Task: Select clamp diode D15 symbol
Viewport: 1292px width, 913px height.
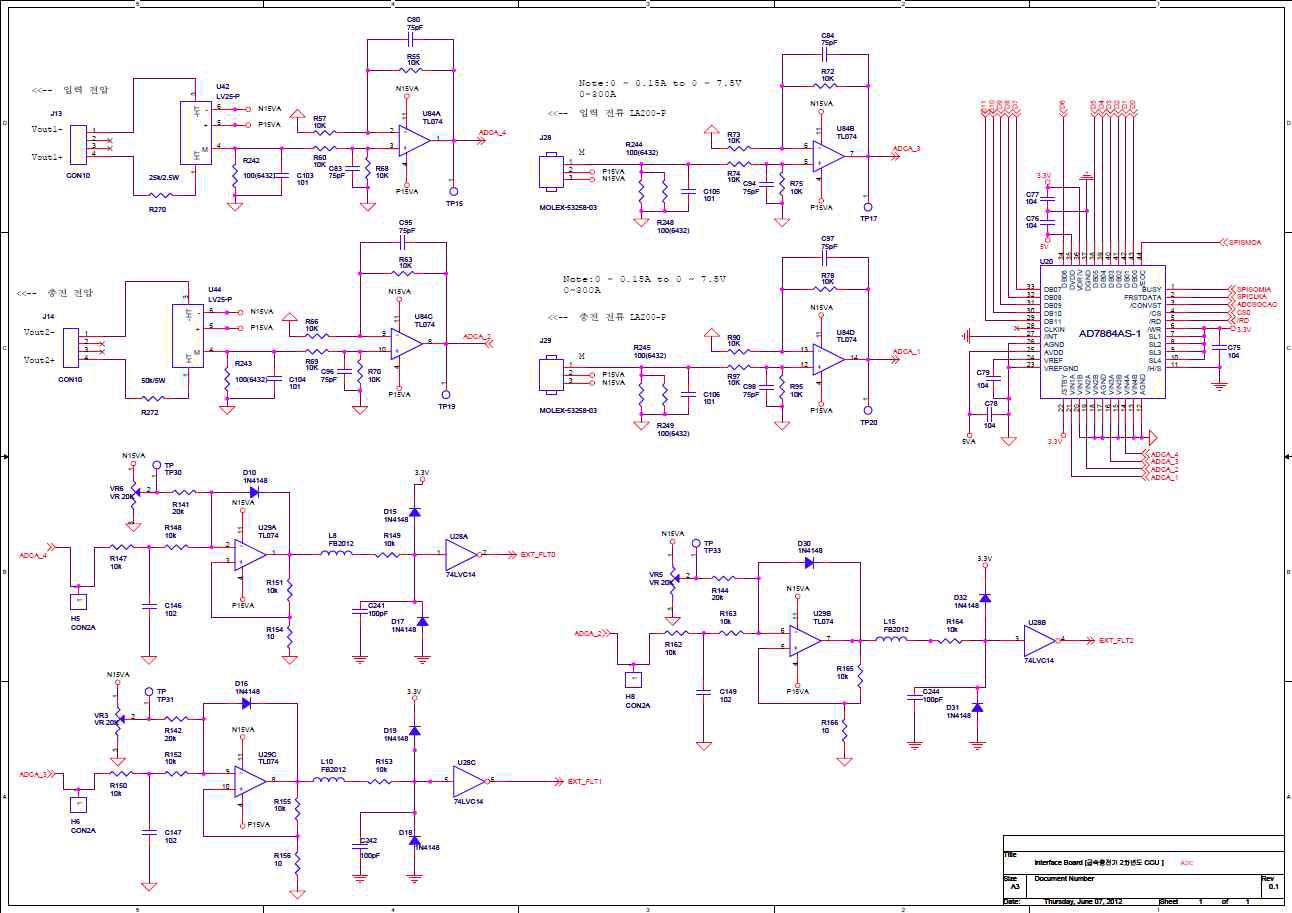Action: point(414,512)
